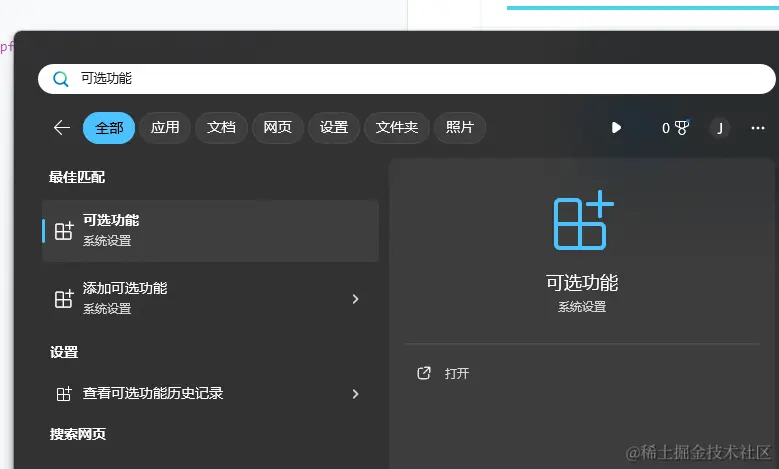Go back with the left arrow
Viewport: 779px width, 469px height.
click(62, 128)
